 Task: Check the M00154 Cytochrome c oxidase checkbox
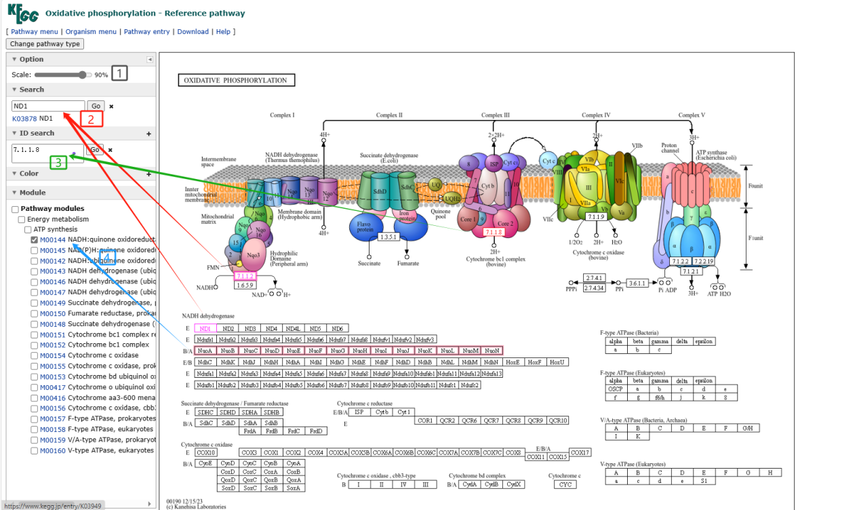(x=35, y=356)
